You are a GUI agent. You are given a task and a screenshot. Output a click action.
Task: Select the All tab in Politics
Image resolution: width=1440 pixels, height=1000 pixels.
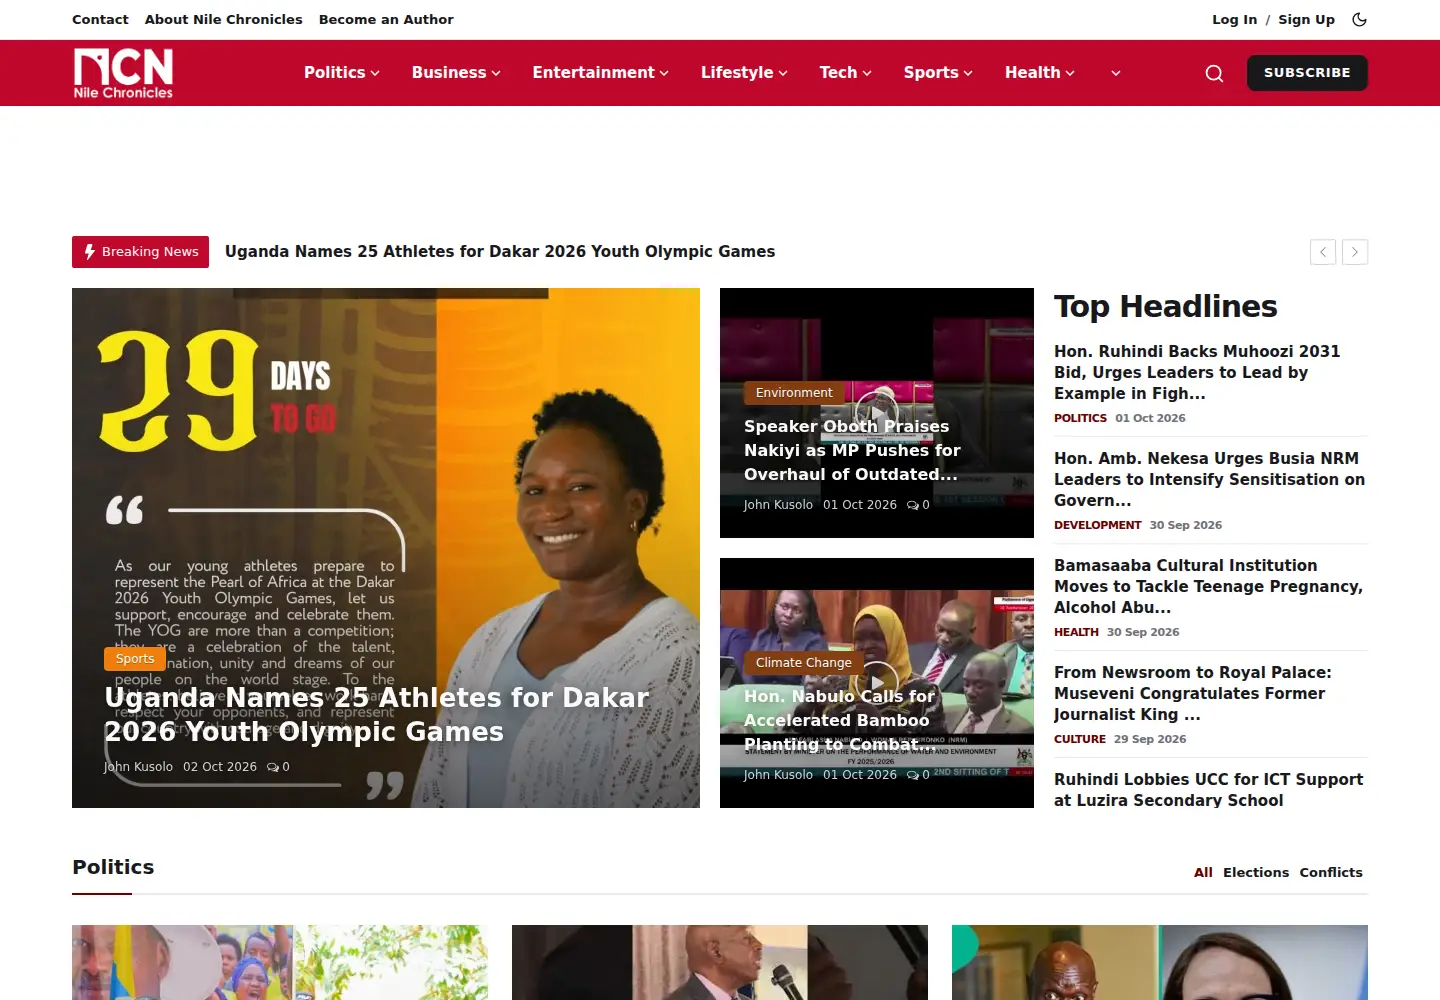pos(1203,873)
